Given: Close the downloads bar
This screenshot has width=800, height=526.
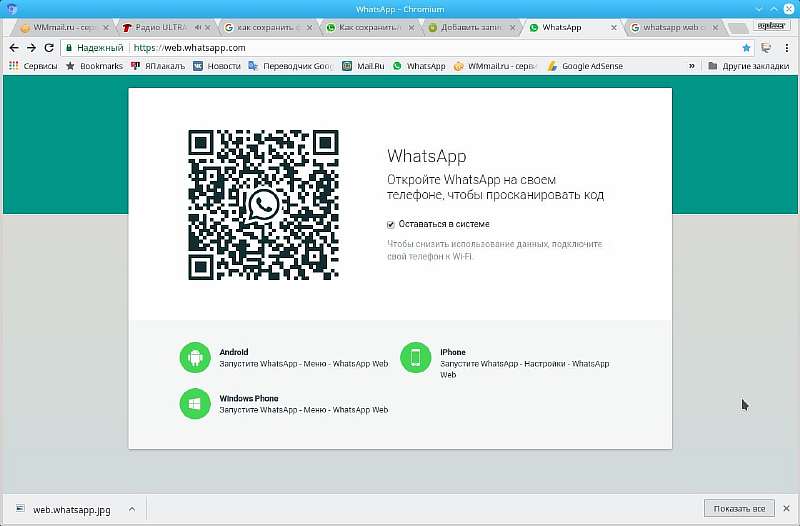Looking at the screenshot, I should (787, 509).
